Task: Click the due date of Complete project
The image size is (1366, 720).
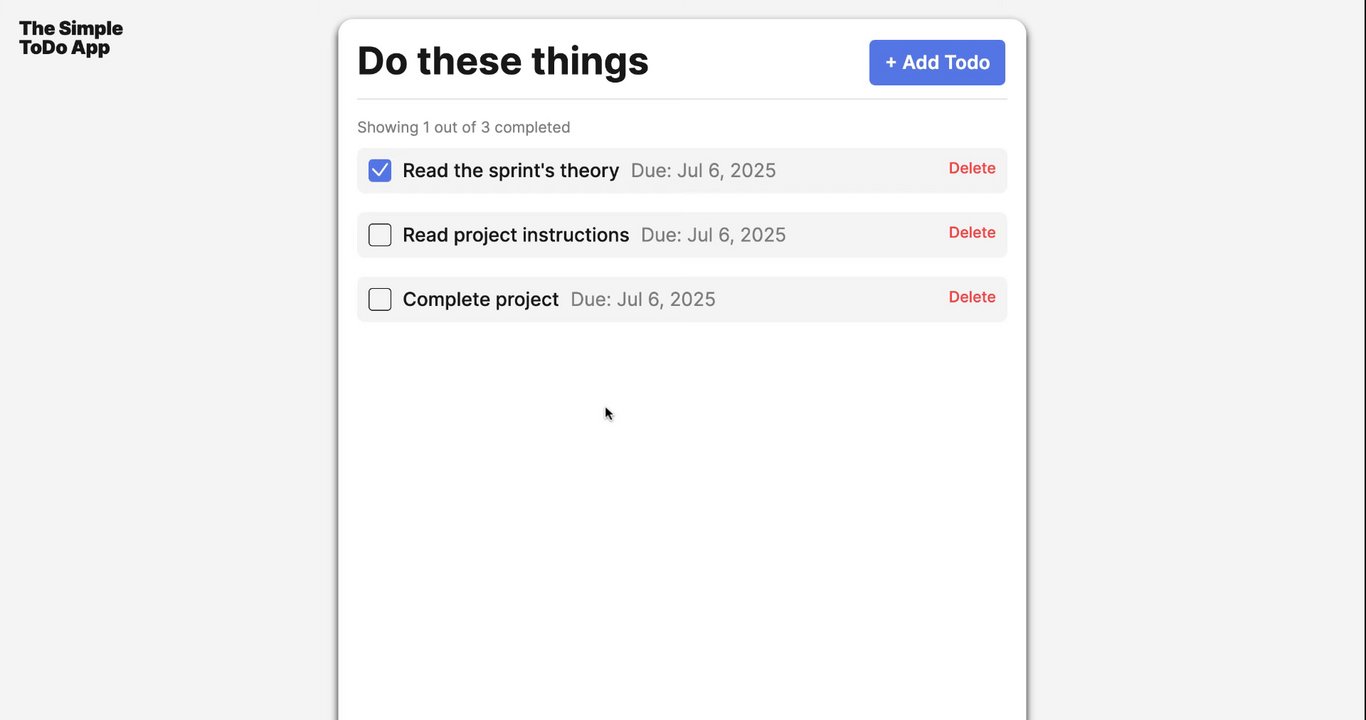Action: pos(643,299)
